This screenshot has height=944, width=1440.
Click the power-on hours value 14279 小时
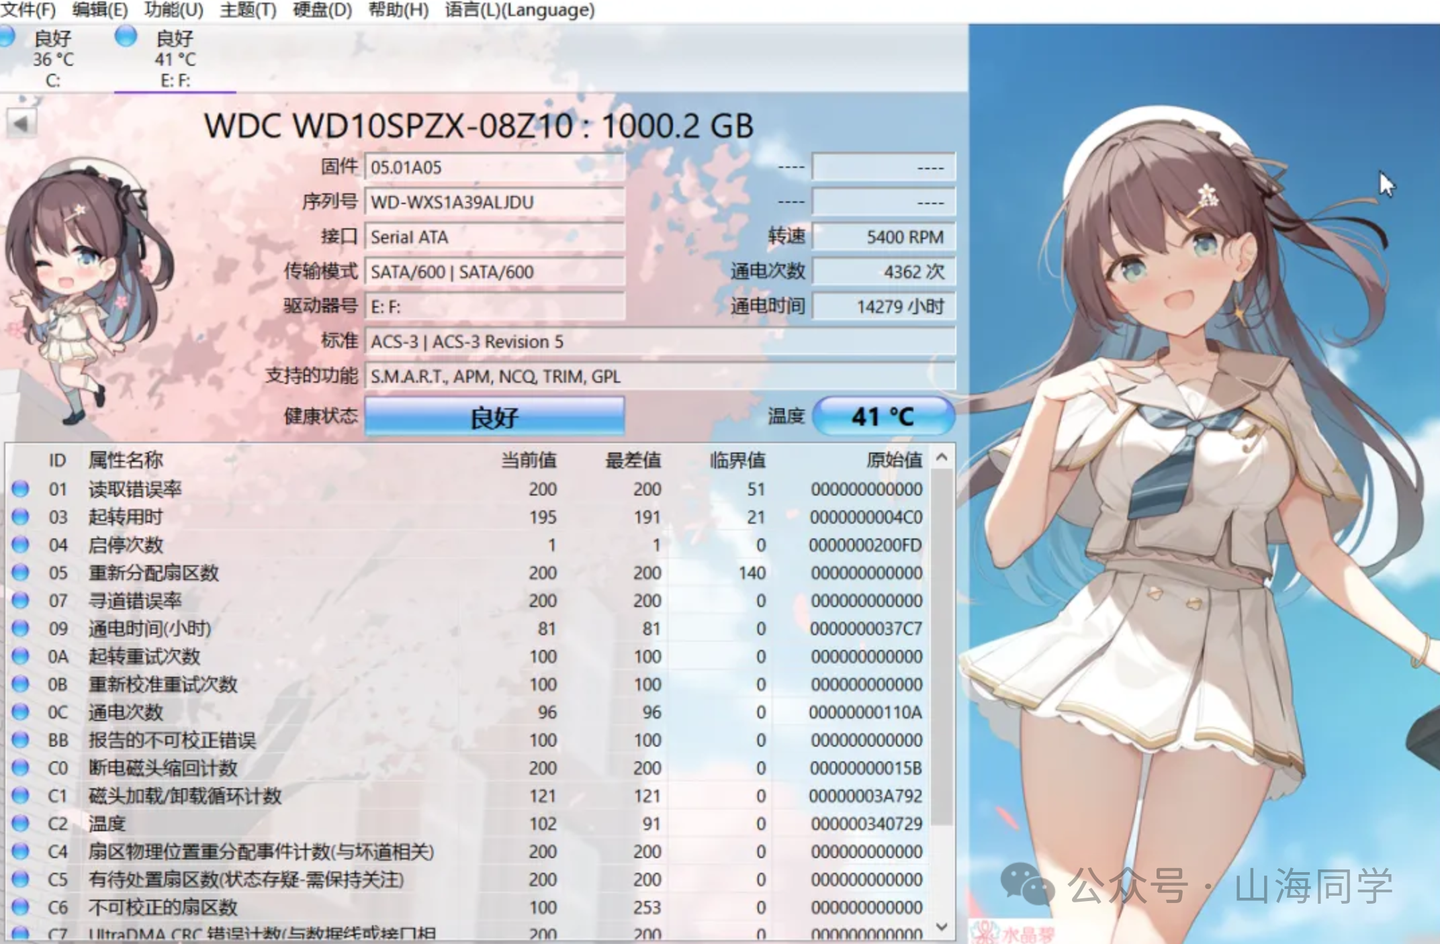click(x=884, y=306)
